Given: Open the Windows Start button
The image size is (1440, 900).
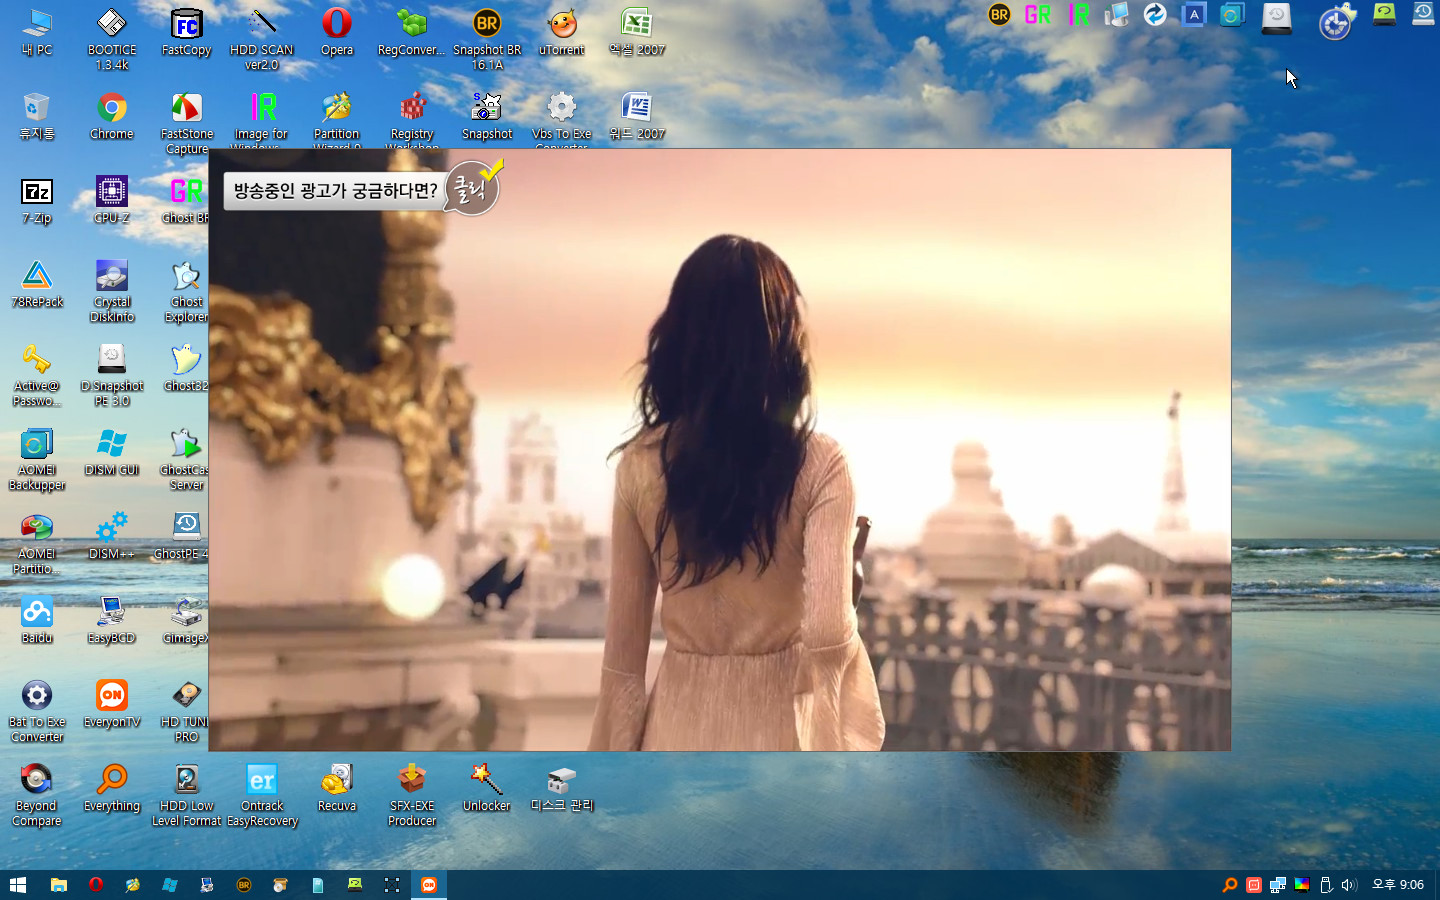Looking at the screenshot, I should coord(18,885).
